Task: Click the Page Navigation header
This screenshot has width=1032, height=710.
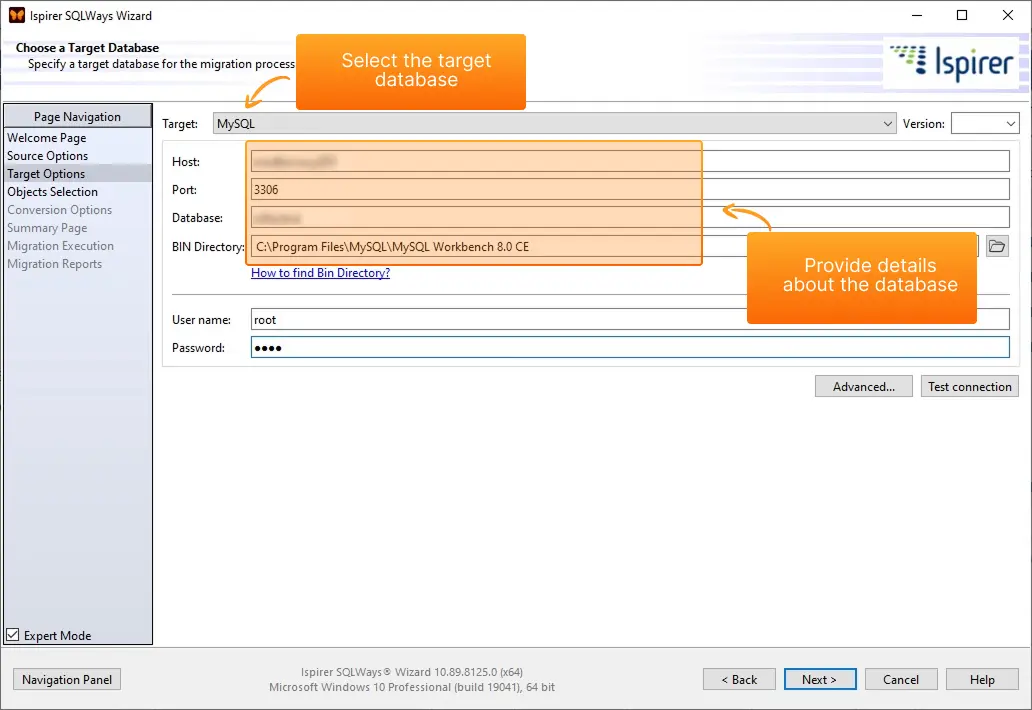Action: [x=78, y=116]
